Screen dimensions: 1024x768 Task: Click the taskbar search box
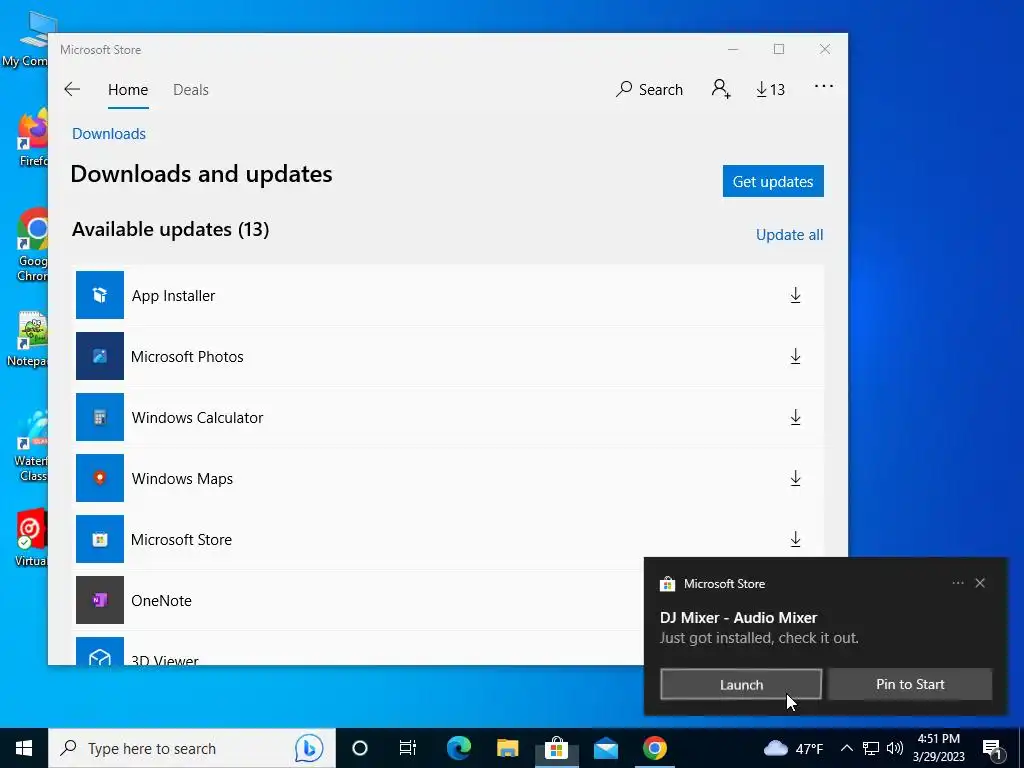tap(192, 748)
